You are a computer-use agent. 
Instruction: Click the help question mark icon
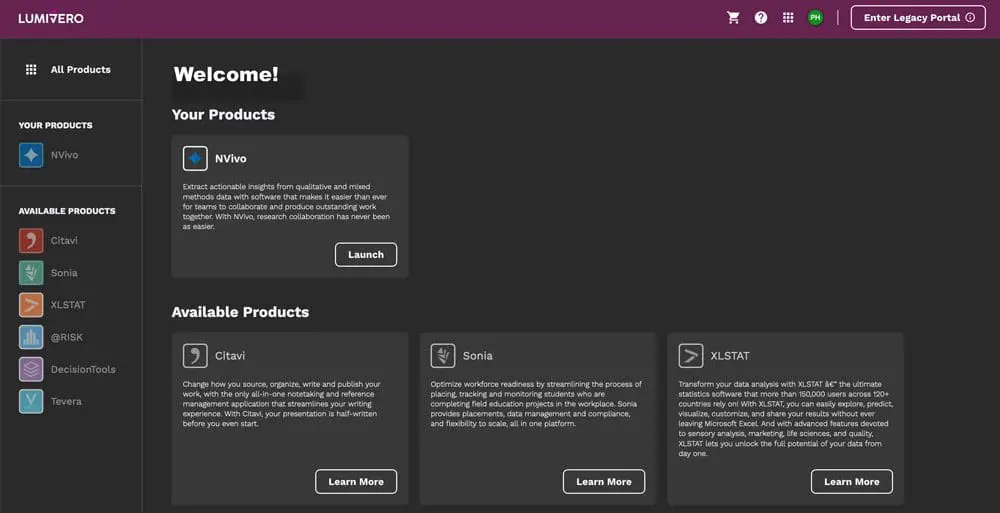(761, 18)
